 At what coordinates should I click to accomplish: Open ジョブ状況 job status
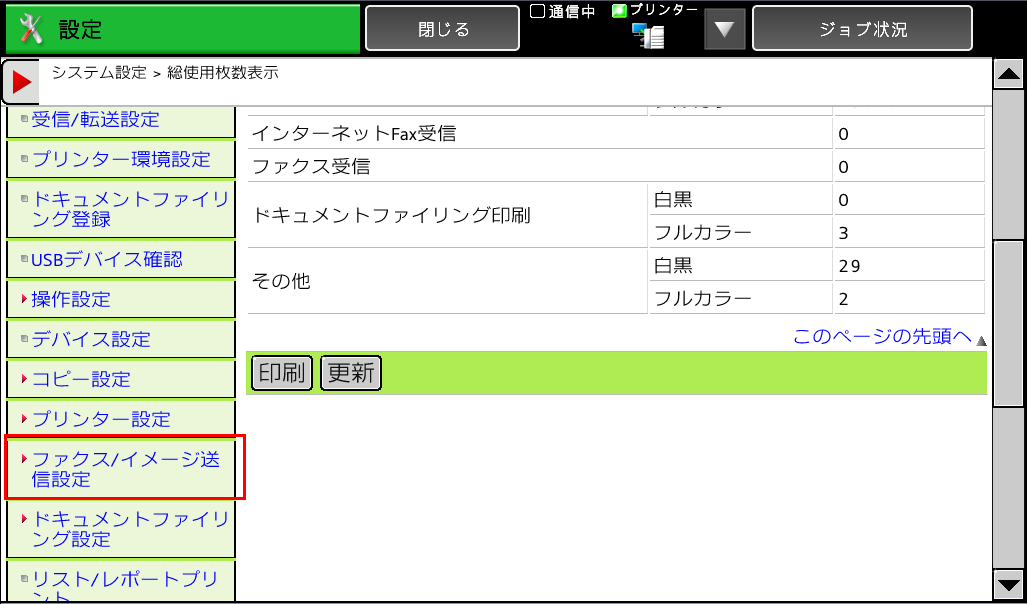pos(862,29)
